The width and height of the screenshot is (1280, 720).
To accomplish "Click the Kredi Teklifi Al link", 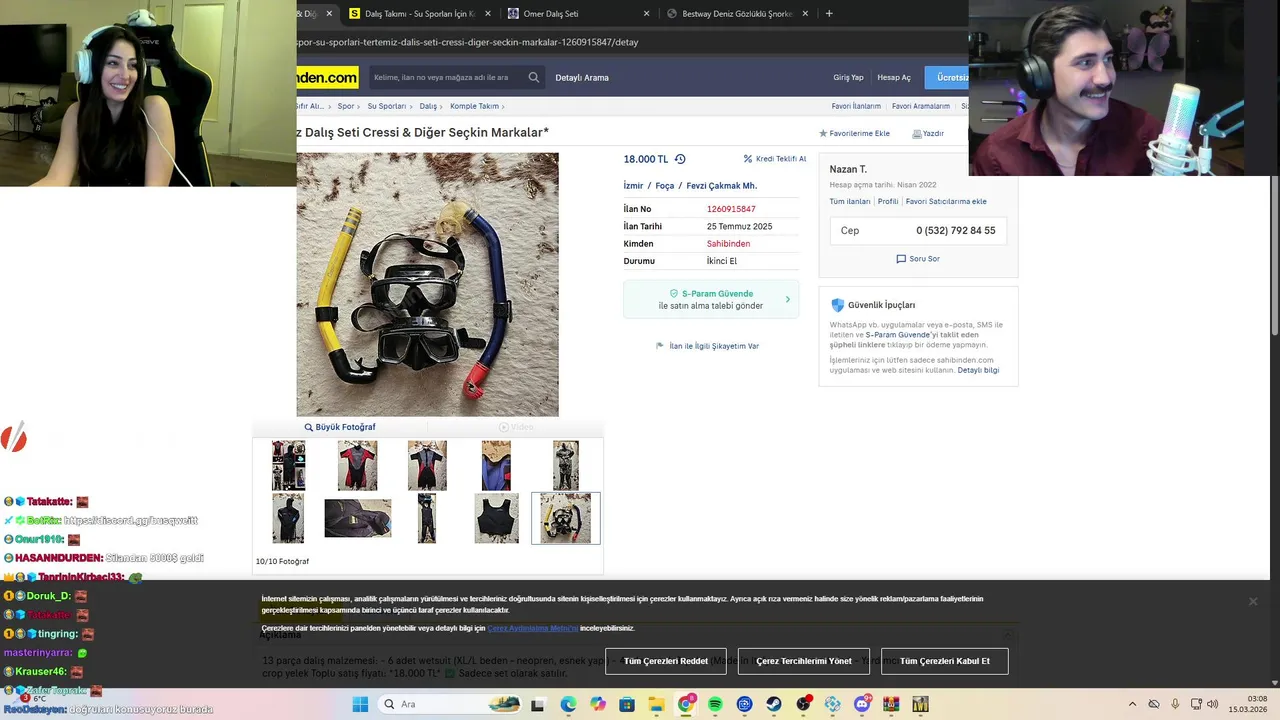I will (x=775, y=159).
